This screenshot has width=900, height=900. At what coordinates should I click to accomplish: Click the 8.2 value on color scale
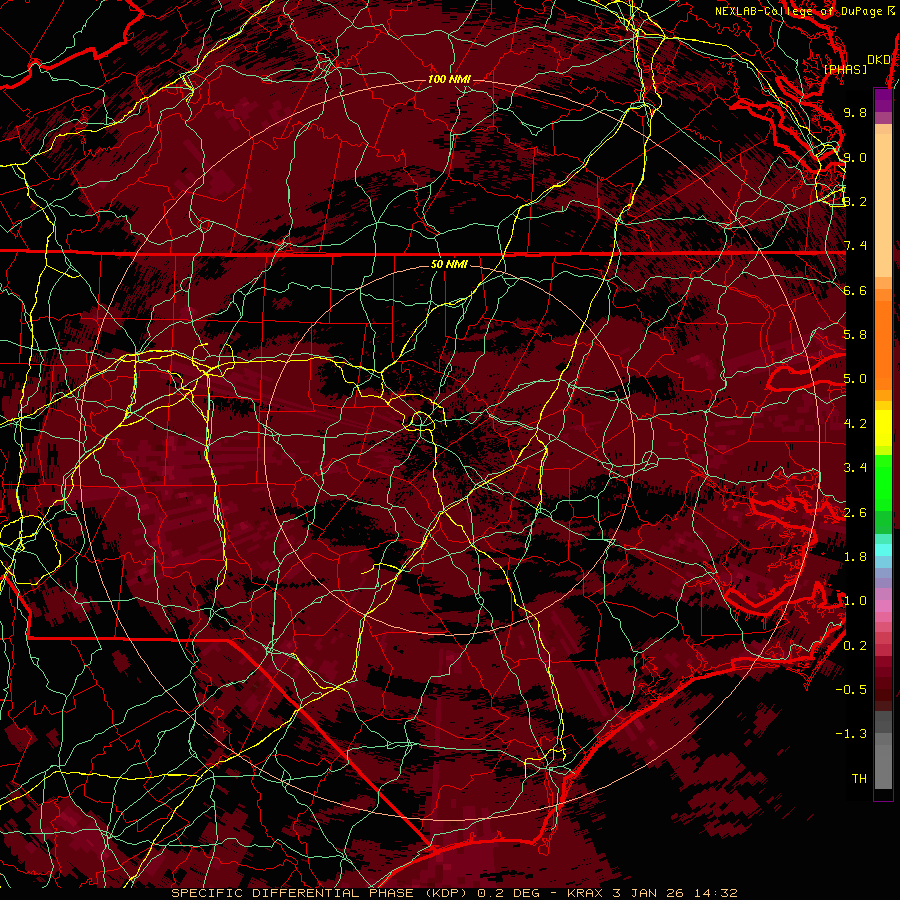click(855, 201)
